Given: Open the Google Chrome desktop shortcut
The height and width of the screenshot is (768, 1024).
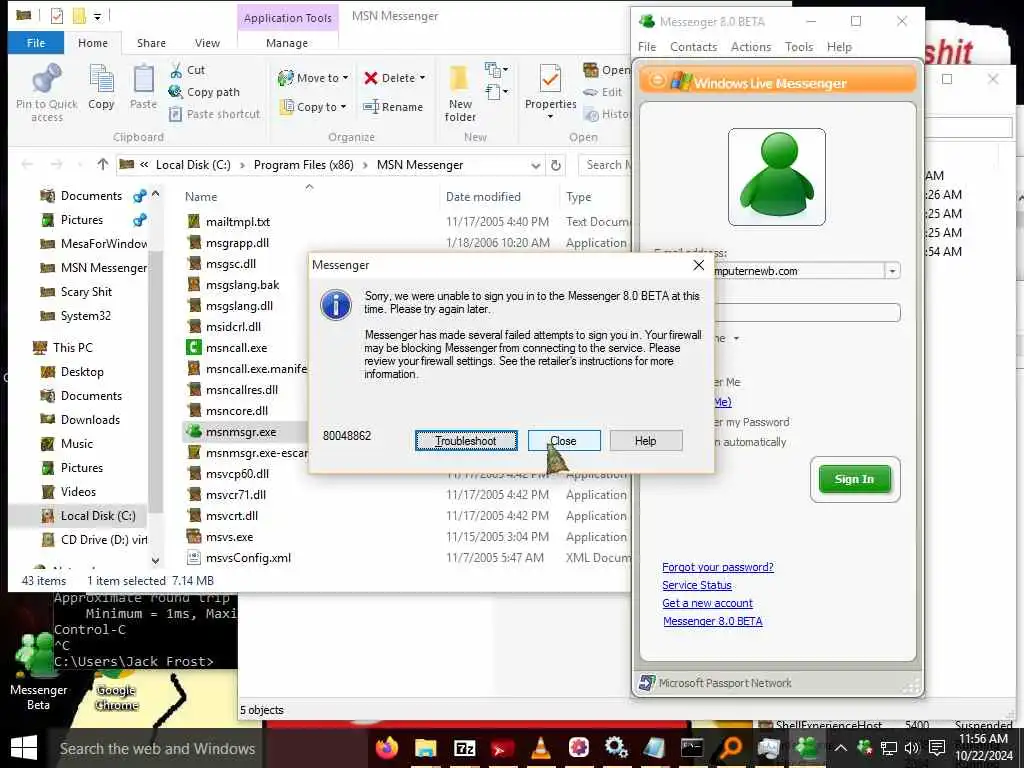Looking at the screenshot, I should pyautogui.click(x=116, y=689).
